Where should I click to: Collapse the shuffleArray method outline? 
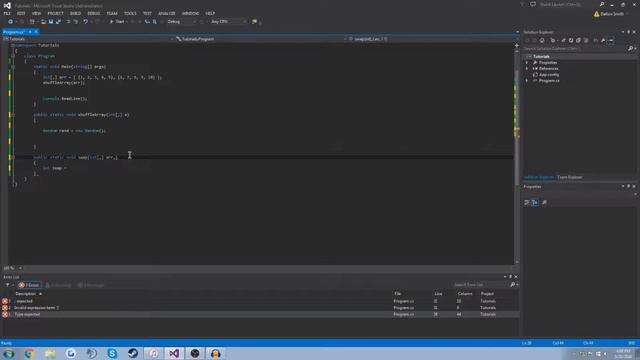13,115
